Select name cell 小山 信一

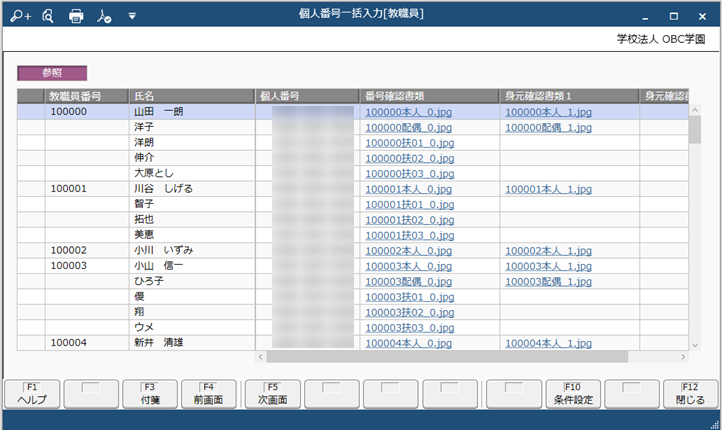pos(192,266)
